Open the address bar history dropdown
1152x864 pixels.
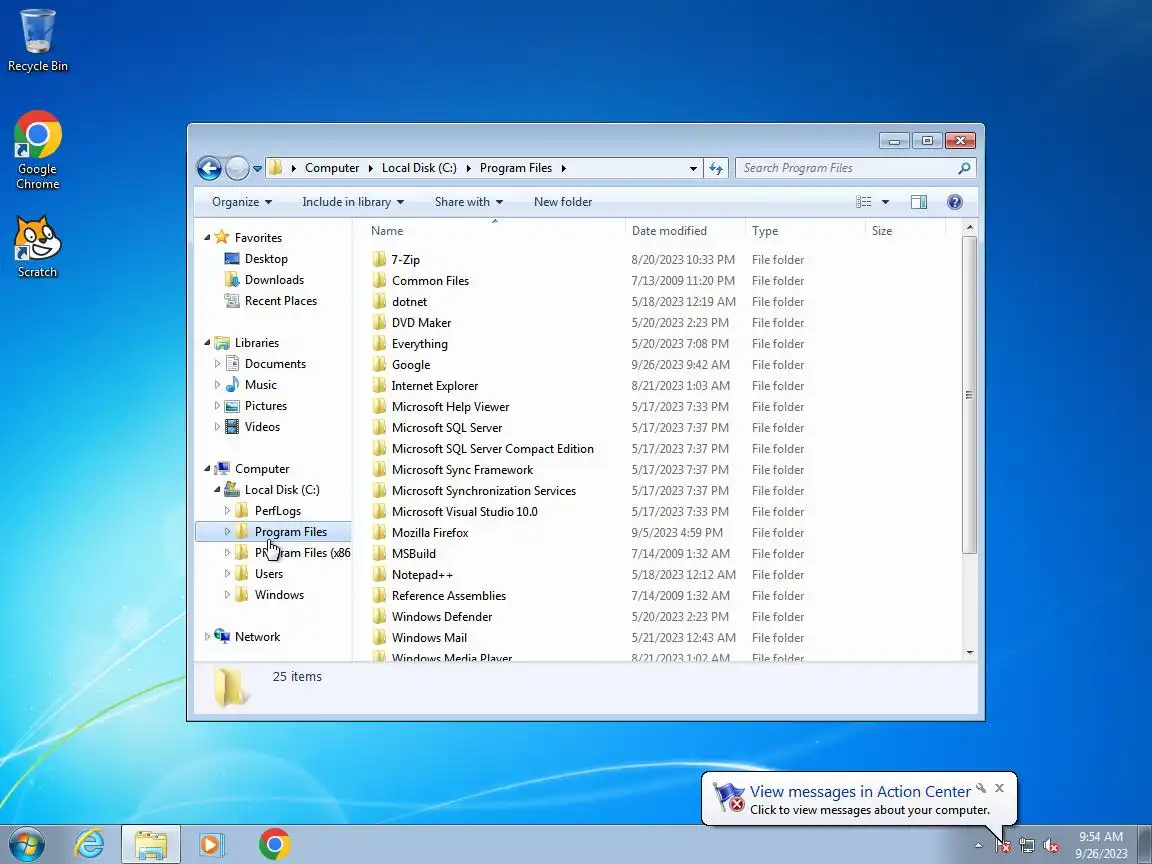point(693,168)
